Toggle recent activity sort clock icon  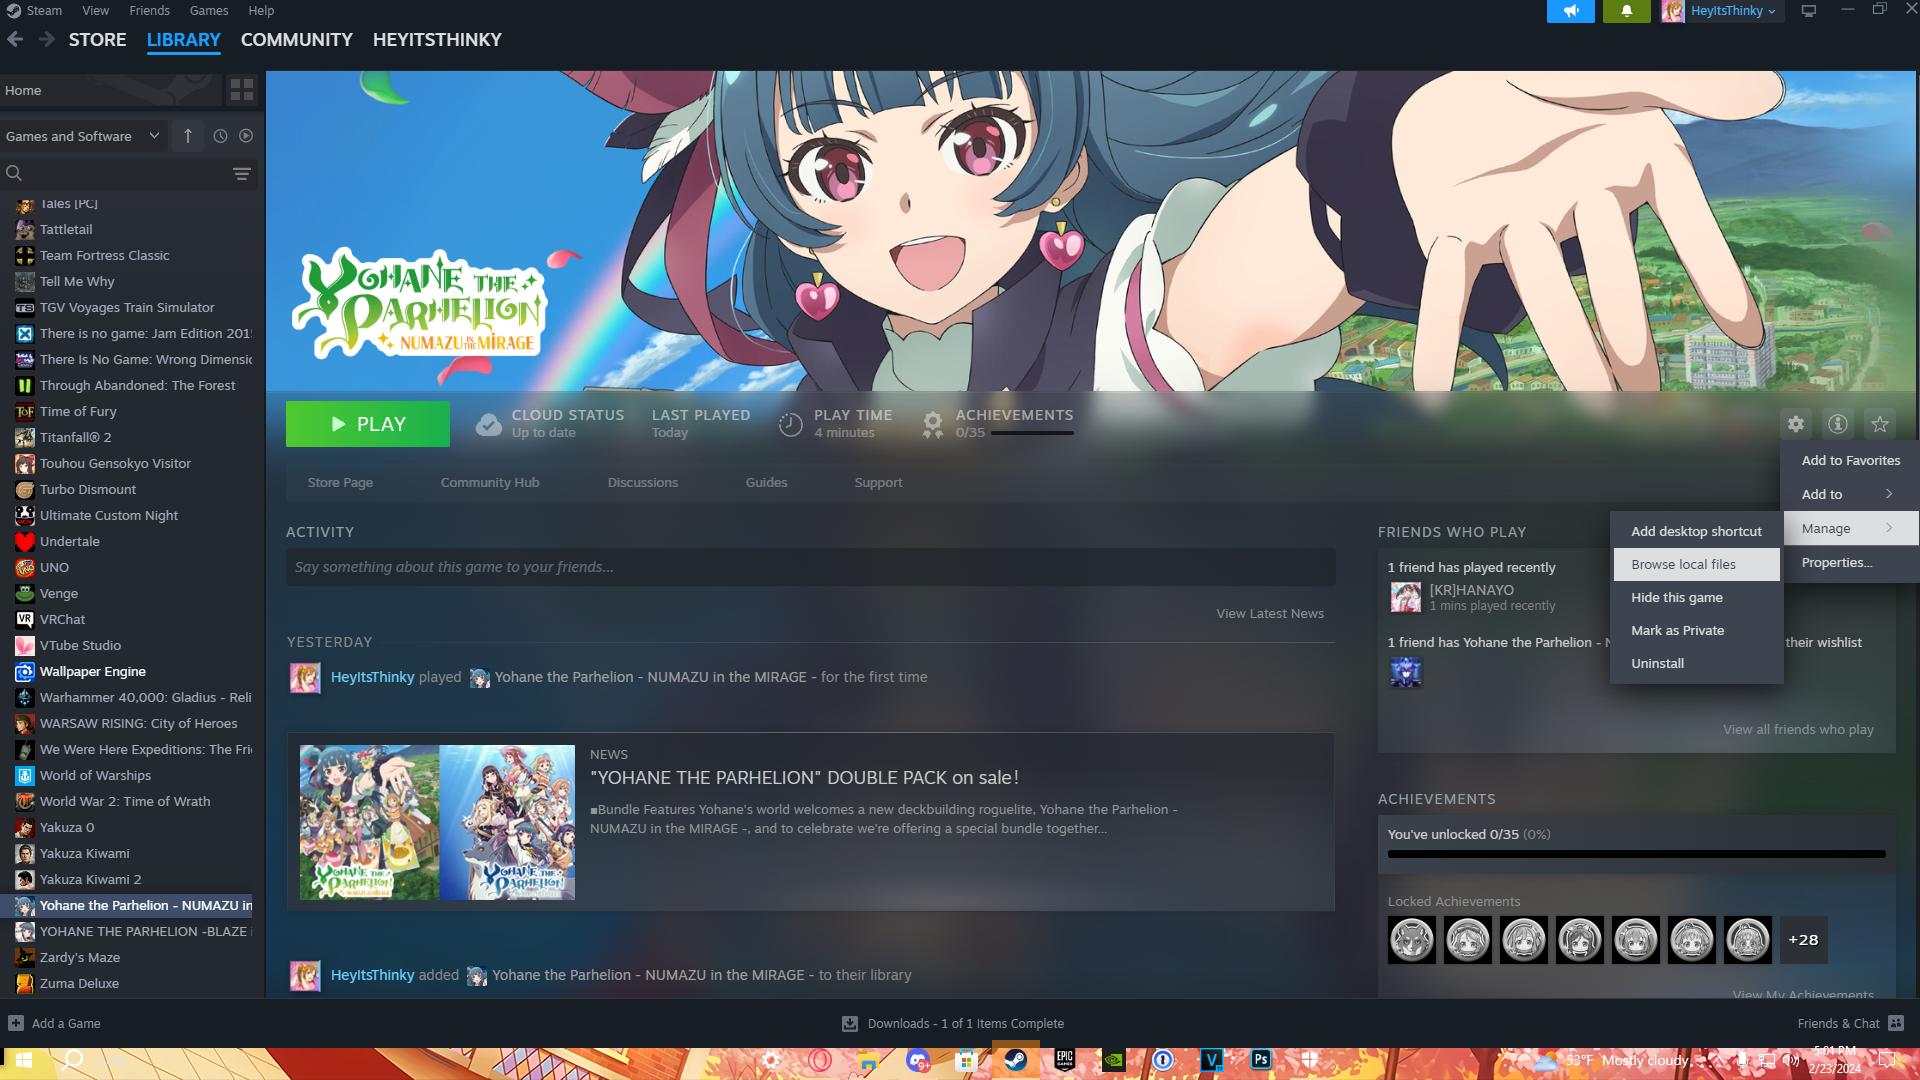tap(220, 136)
